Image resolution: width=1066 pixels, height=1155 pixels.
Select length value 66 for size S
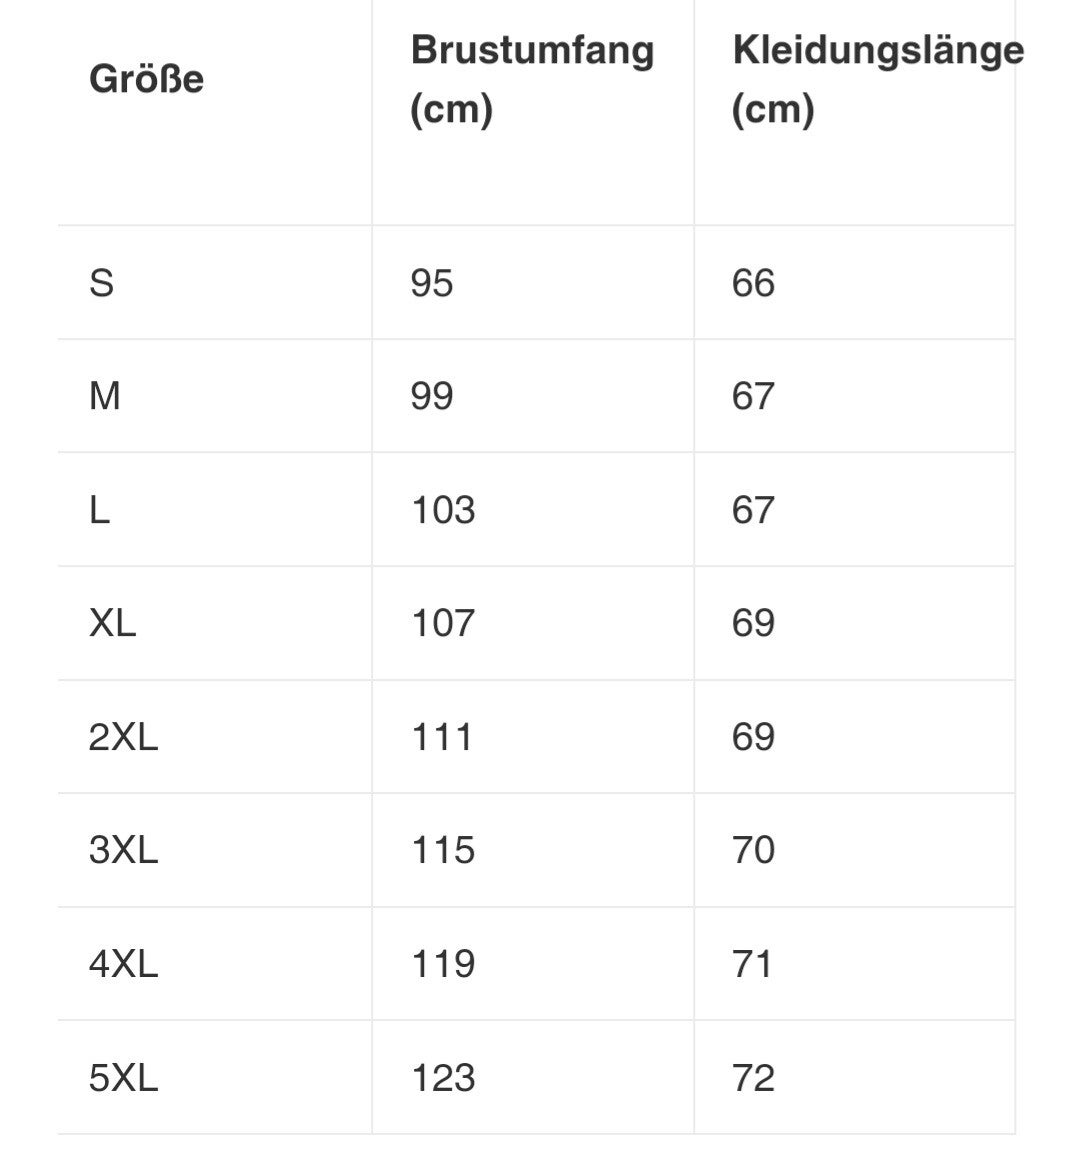coord(753,283)
